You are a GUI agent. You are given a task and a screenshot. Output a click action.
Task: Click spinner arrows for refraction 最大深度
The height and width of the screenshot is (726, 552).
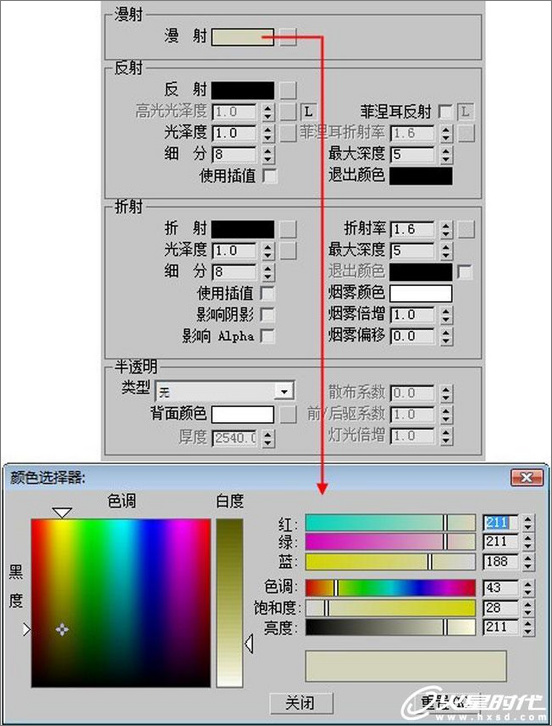445,250
